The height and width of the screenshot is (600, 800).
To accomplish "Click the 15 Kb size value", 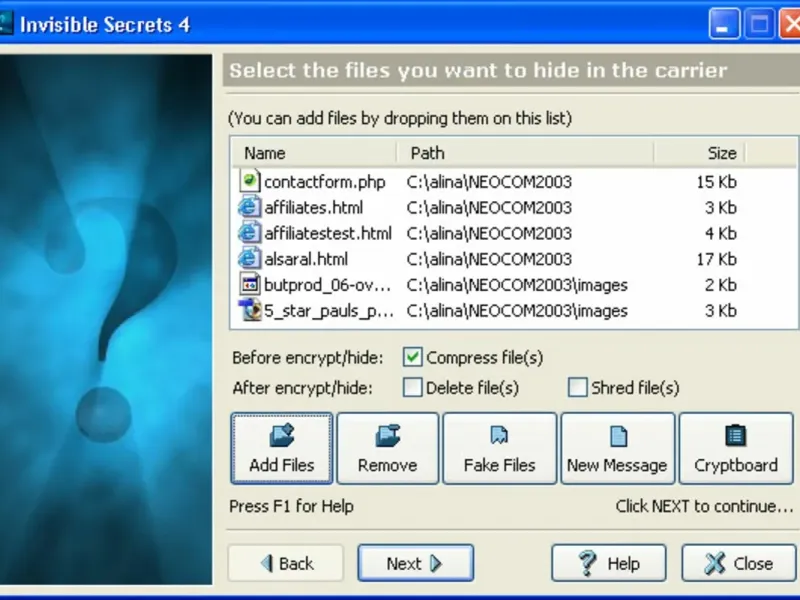I will (x=716, y=182).
